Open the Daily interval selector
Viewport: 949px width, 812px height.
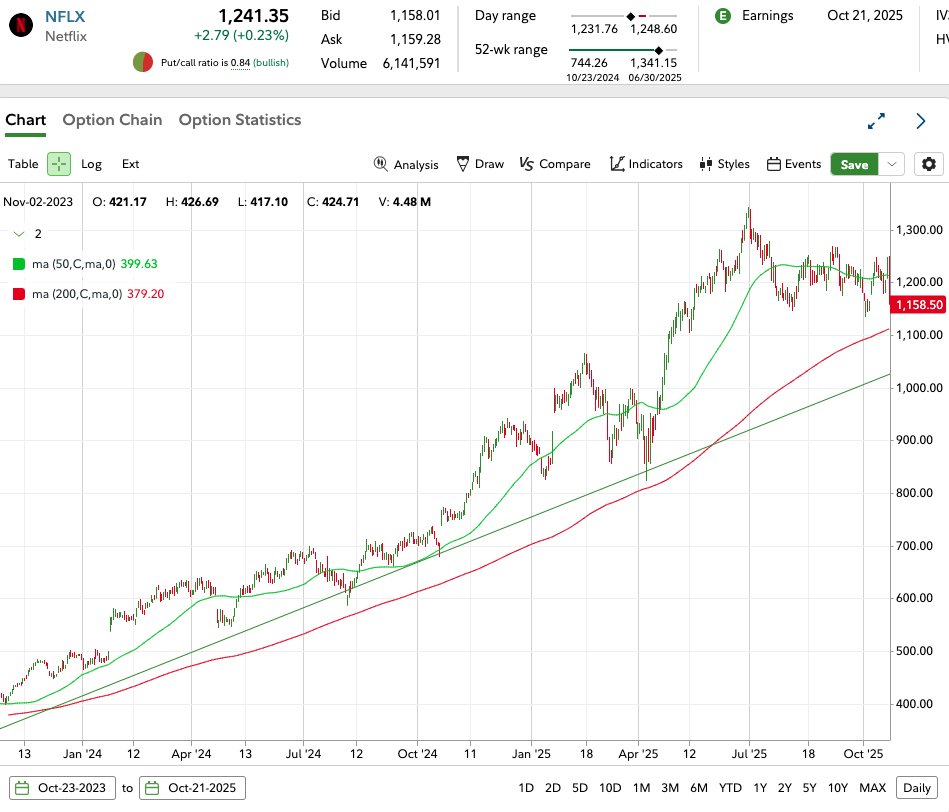[x=916, y=788]
